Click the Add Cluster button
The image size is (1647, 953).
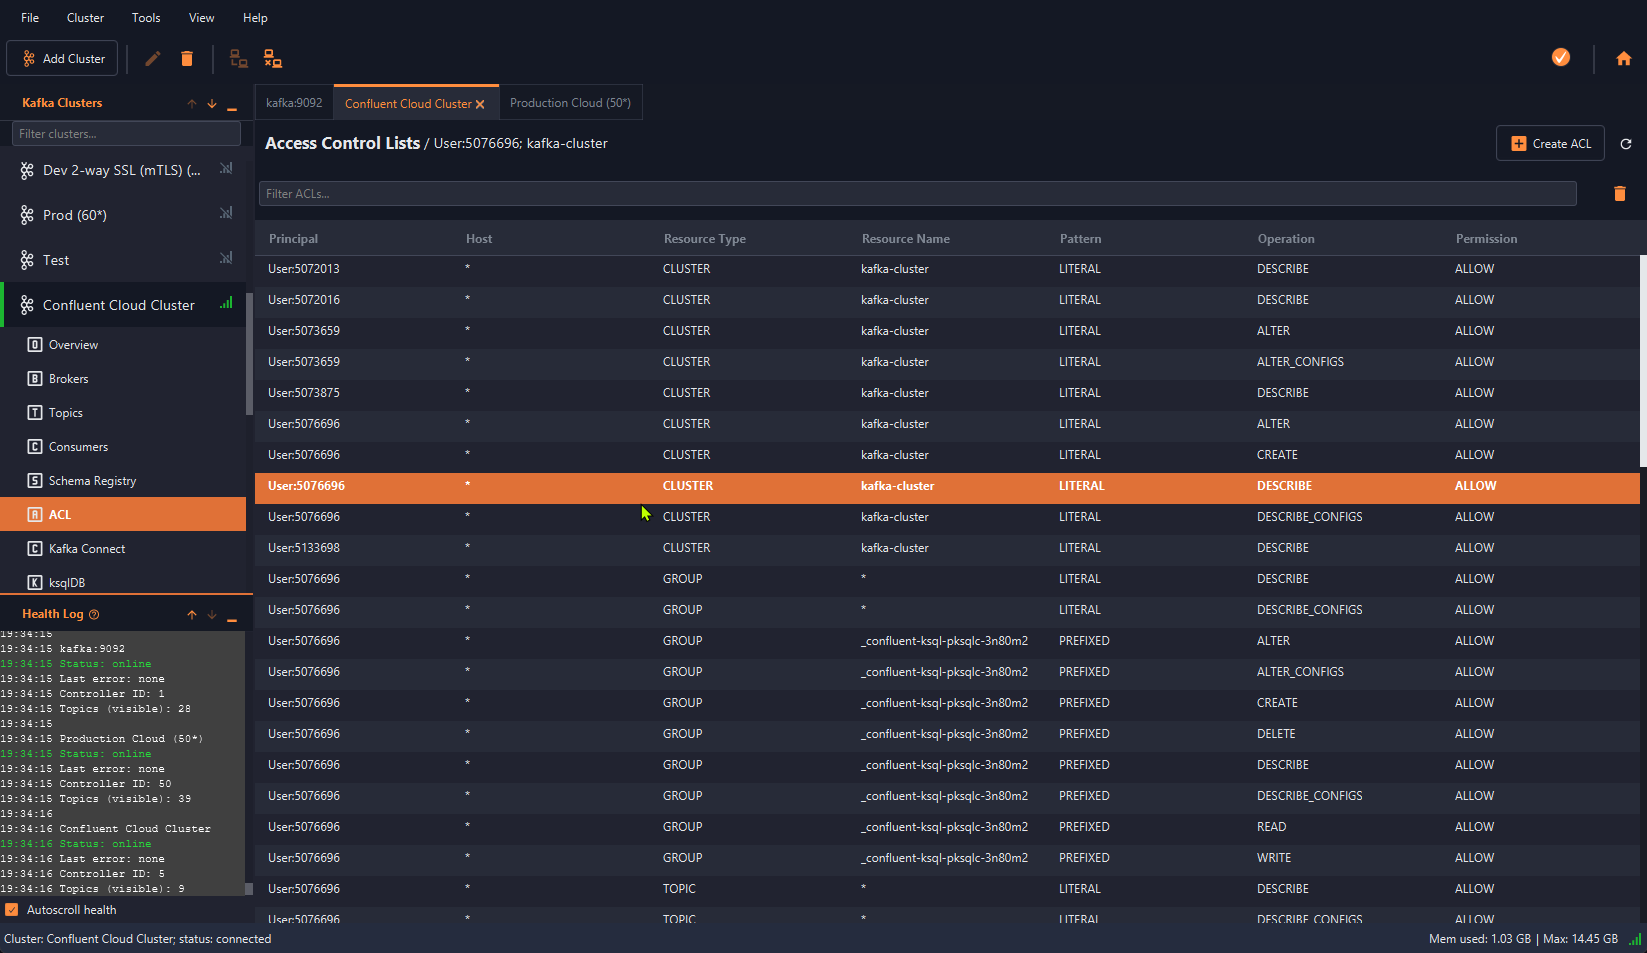click(62, 58)
